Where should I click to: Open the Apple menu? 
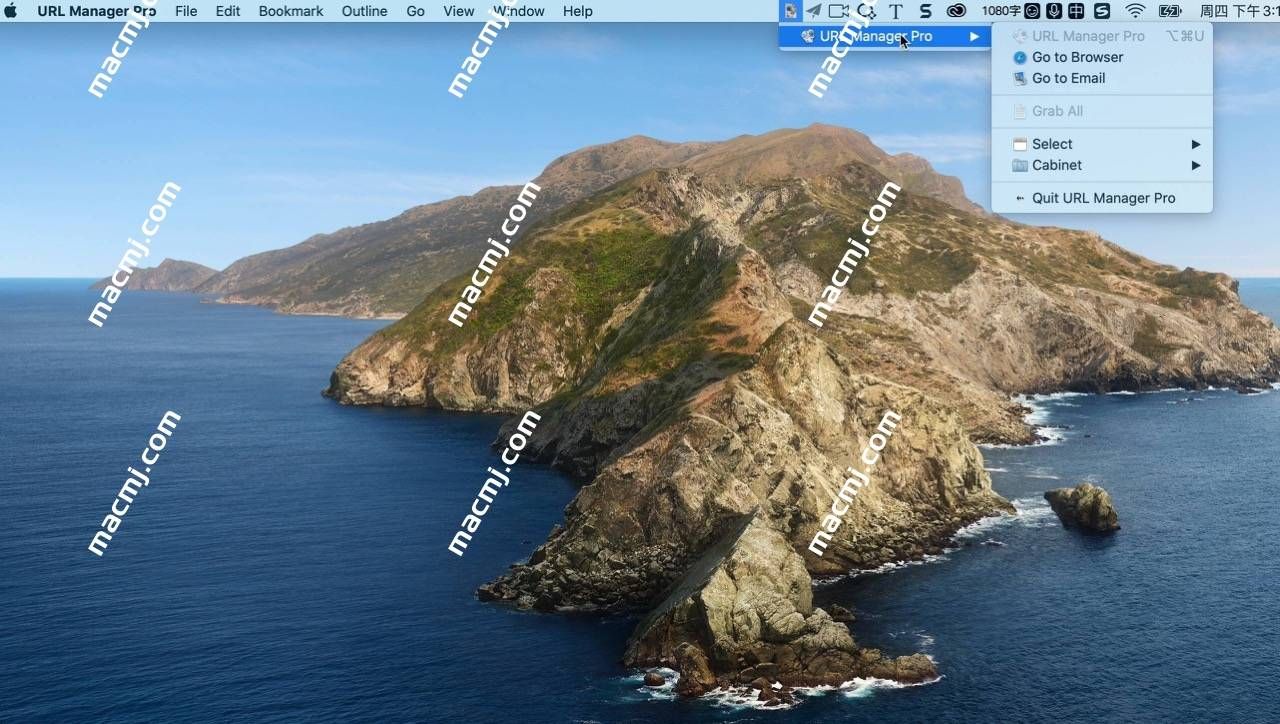[x=11, y=11]
